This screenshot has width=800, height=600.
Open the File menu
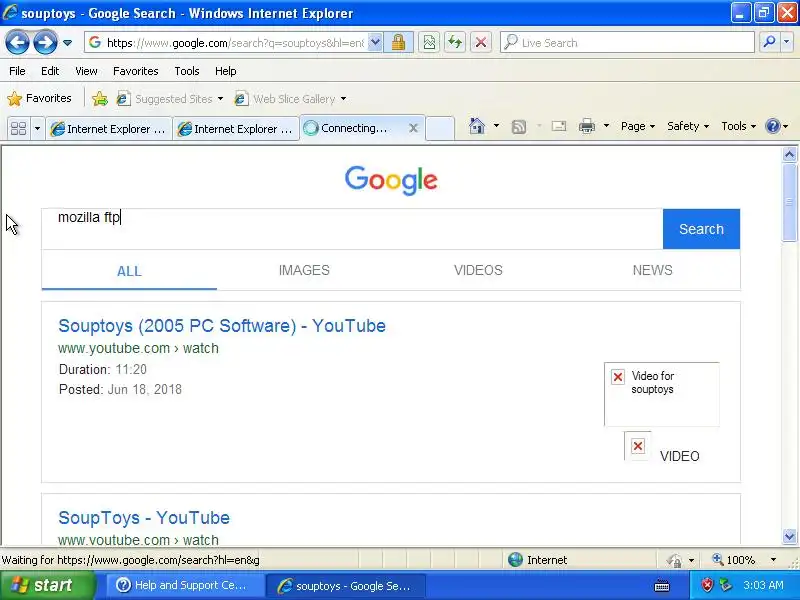(17, 71)
